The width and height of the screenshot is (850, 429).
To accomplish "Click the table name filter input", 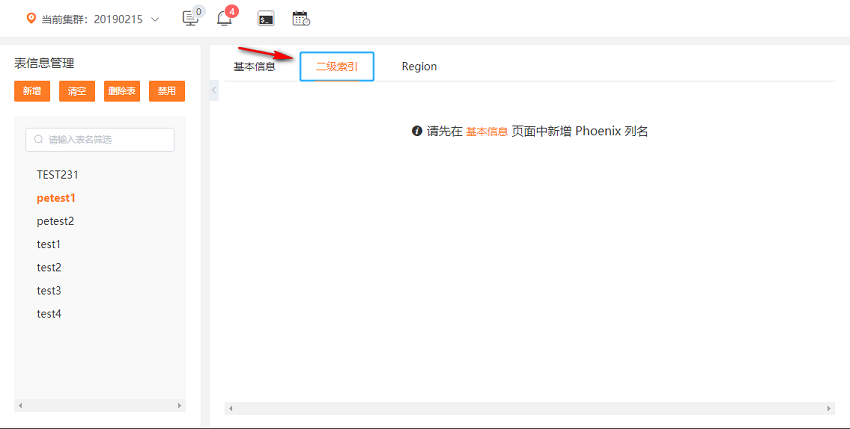I will [100, 139].
